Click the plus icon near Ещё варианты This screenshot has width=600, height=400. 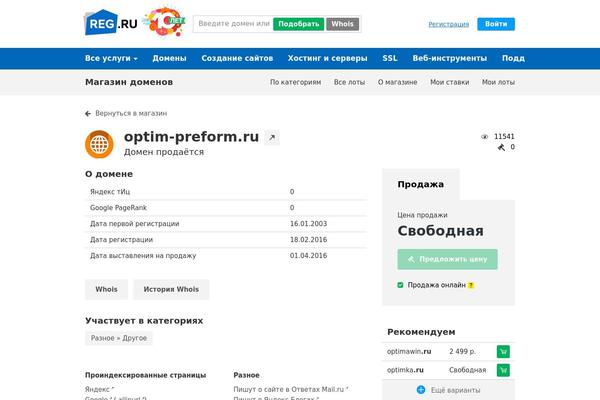(x=421, y=390)
